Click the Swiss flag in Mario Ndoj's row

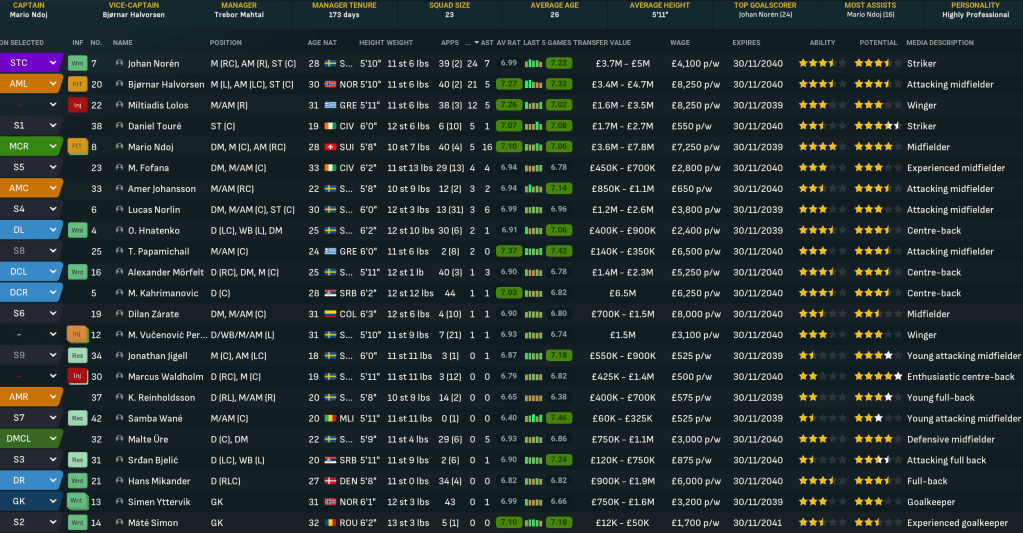330,147
